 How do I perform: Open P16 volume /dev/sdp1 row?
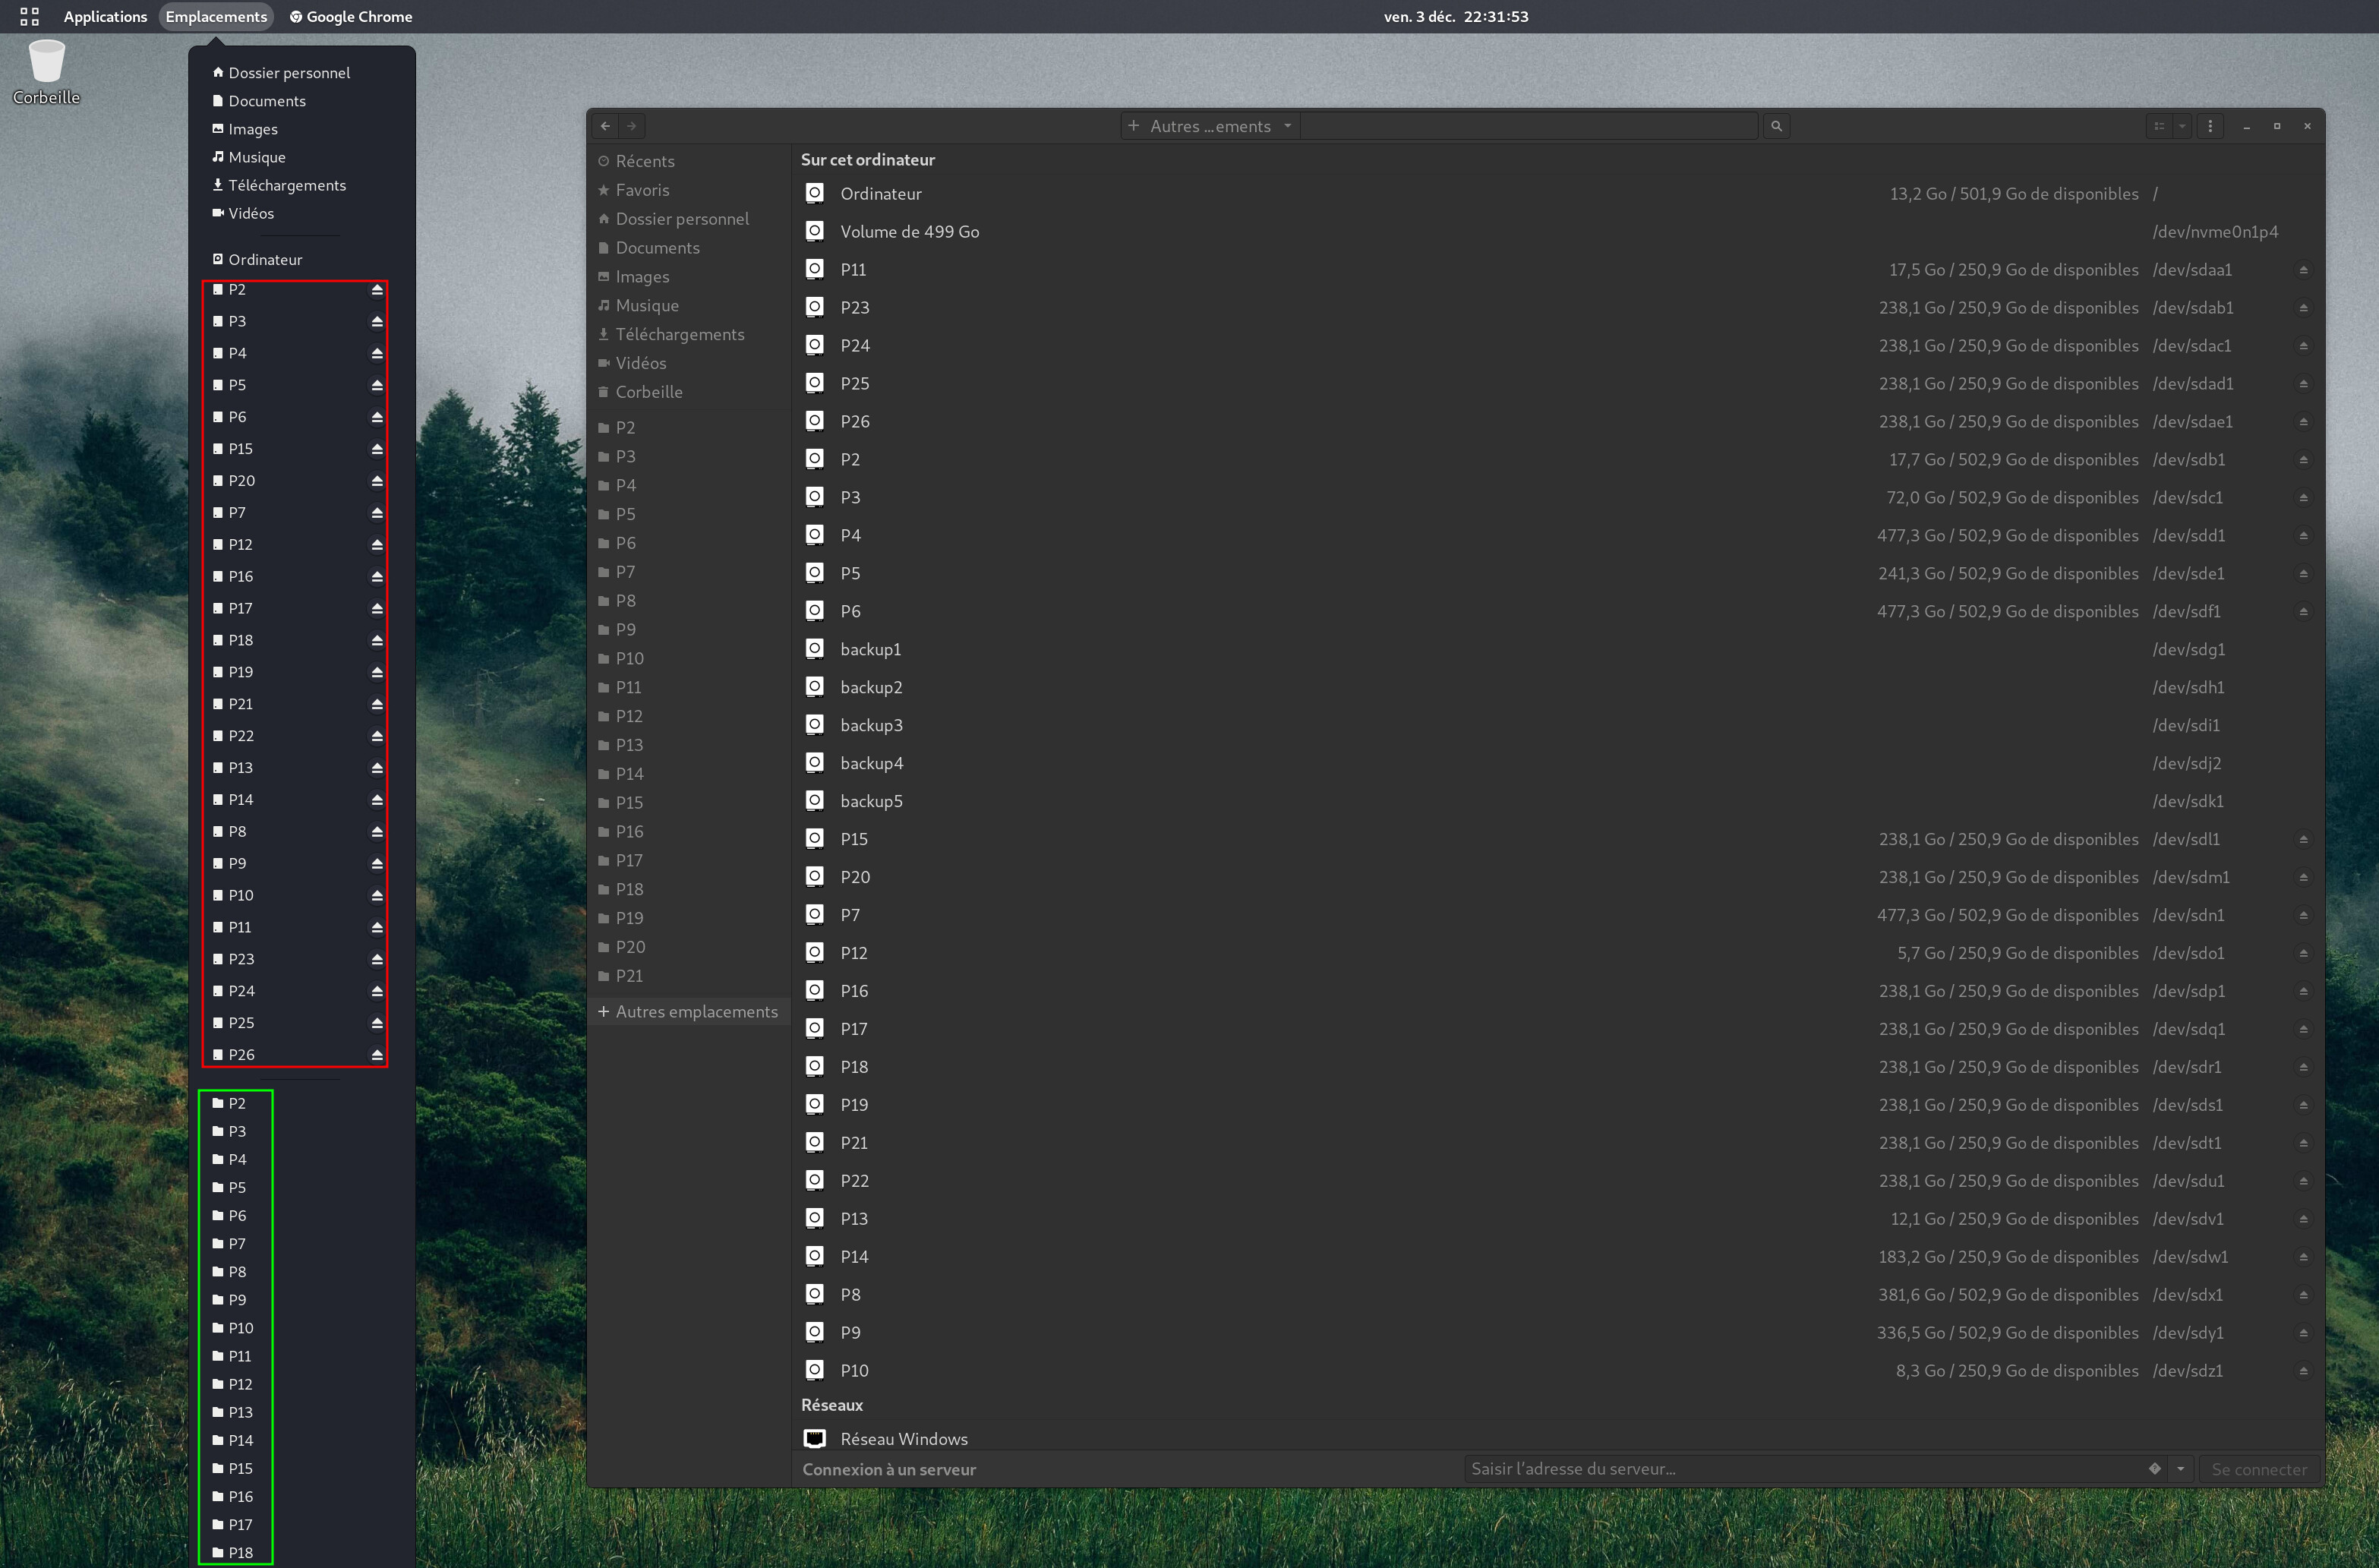(x=1560, y=991)
